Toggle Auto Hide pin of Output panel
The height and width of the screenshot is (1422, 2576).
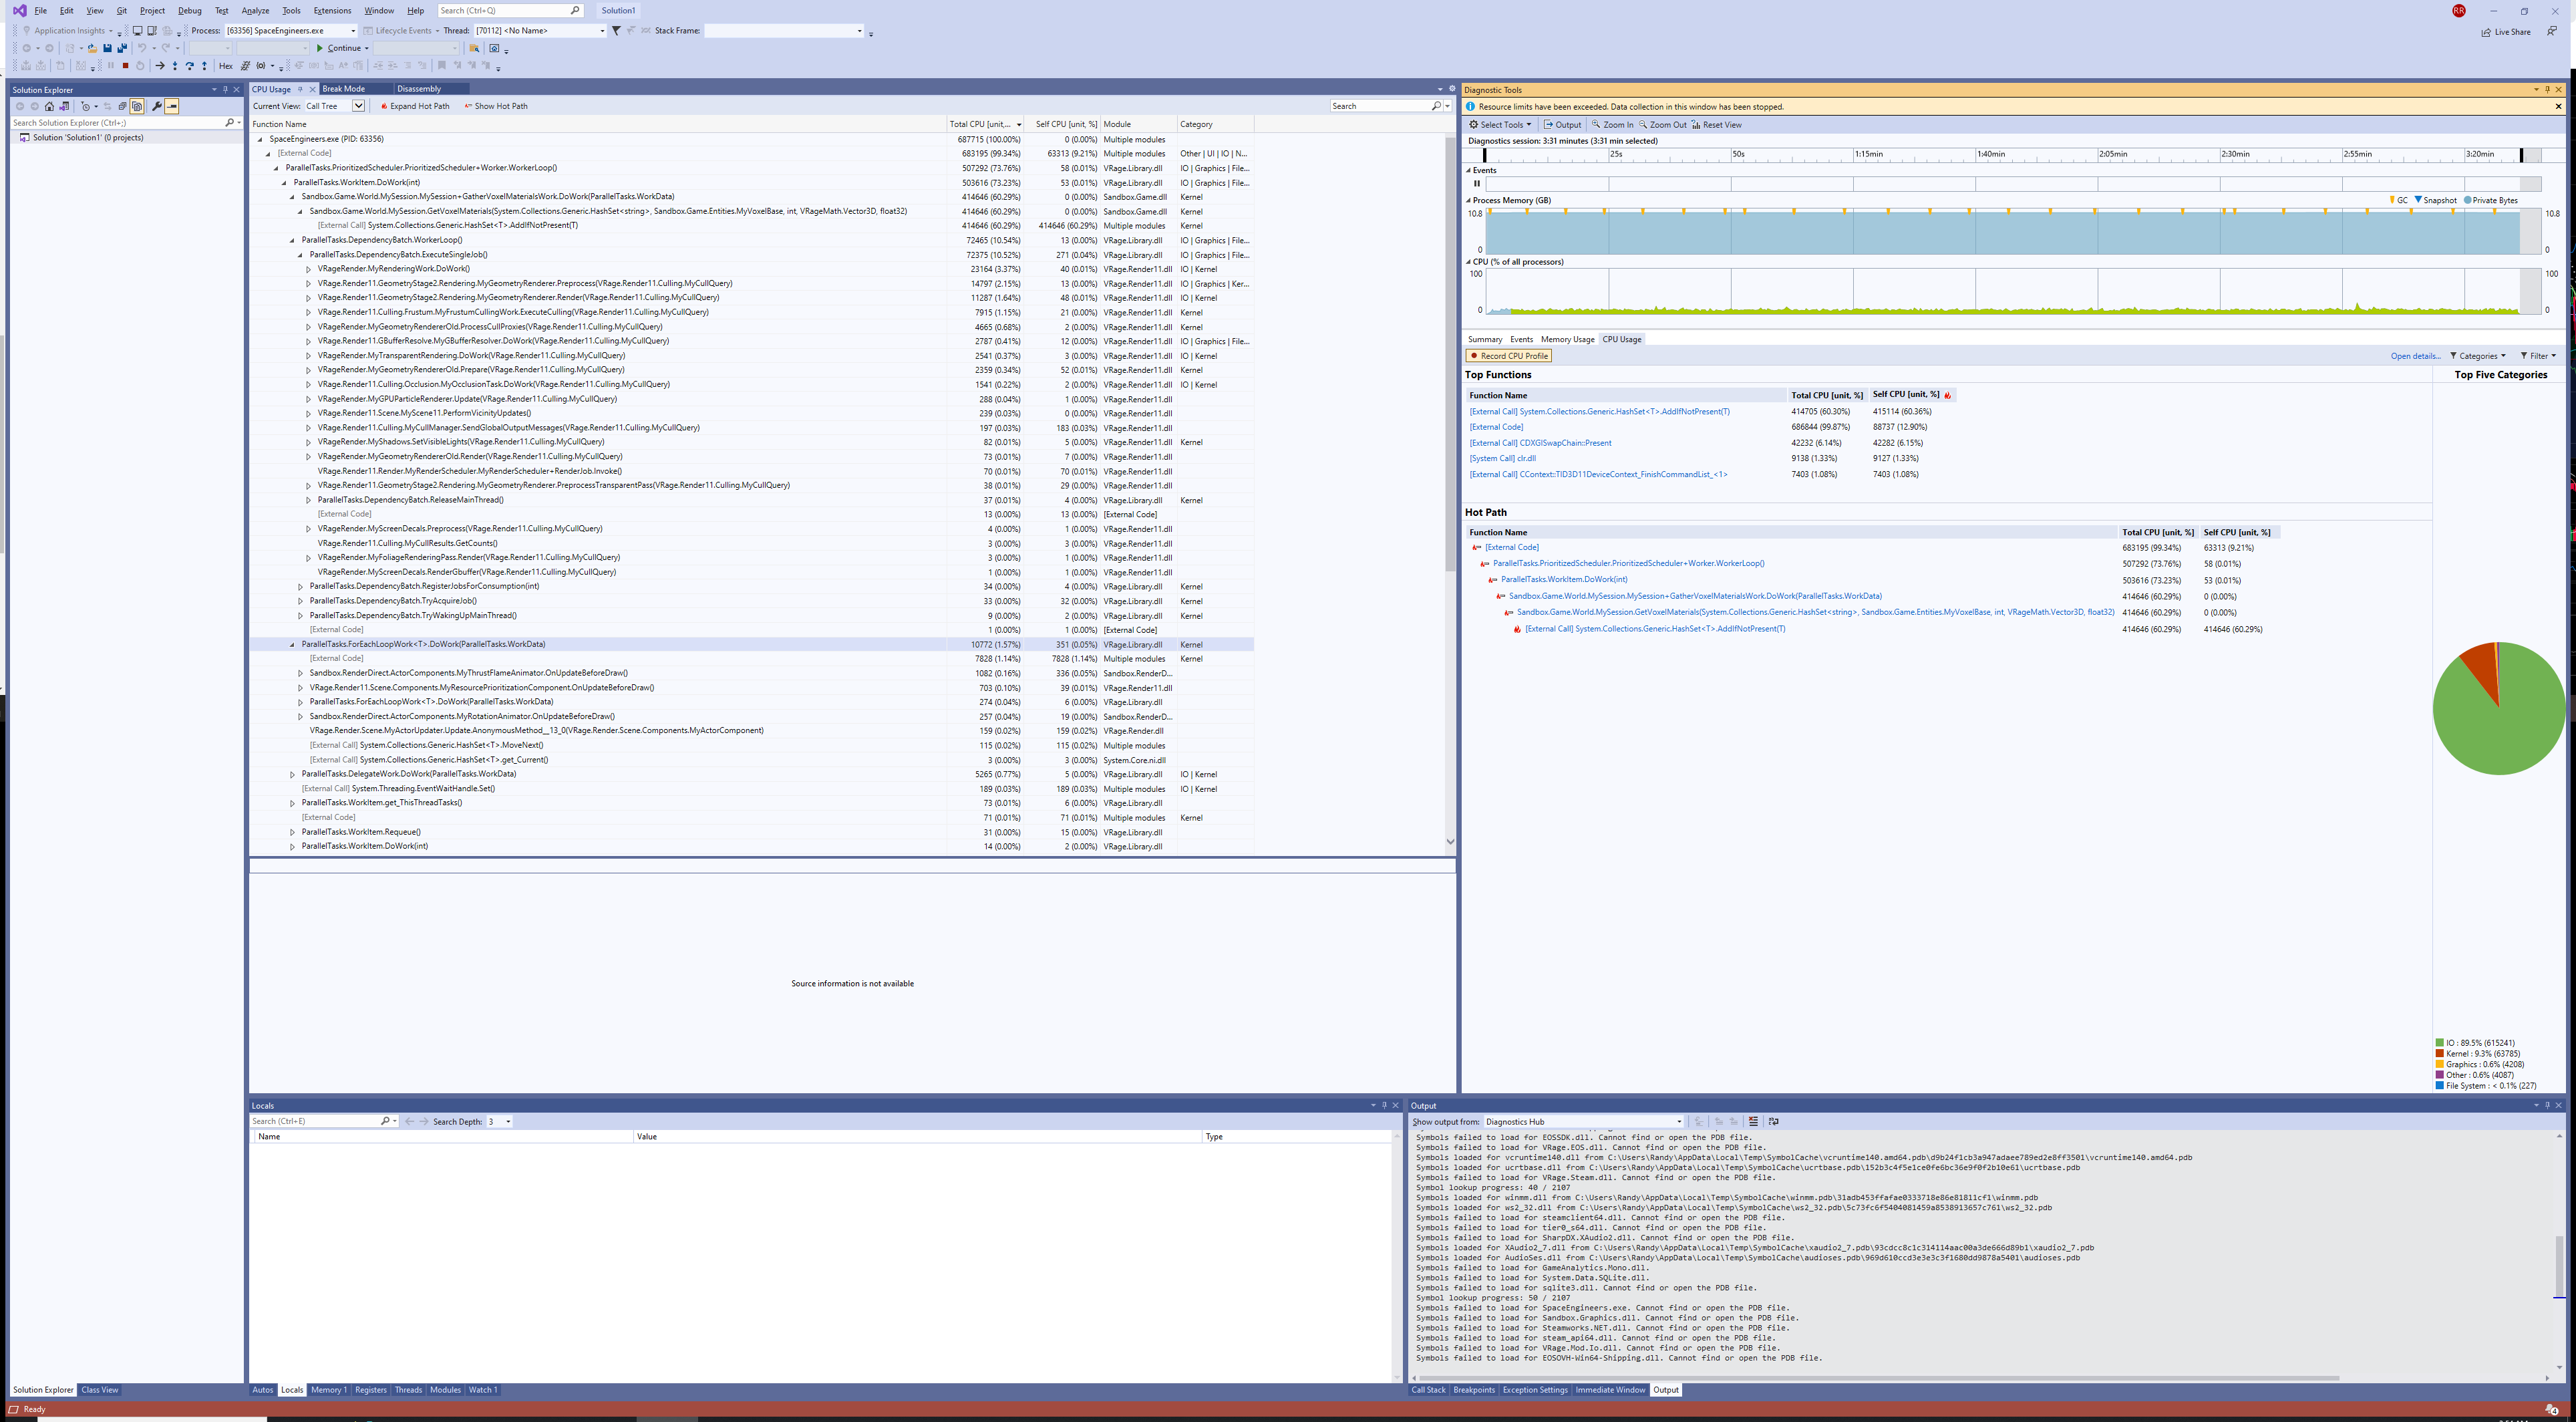click(x=2547, y=1106)
